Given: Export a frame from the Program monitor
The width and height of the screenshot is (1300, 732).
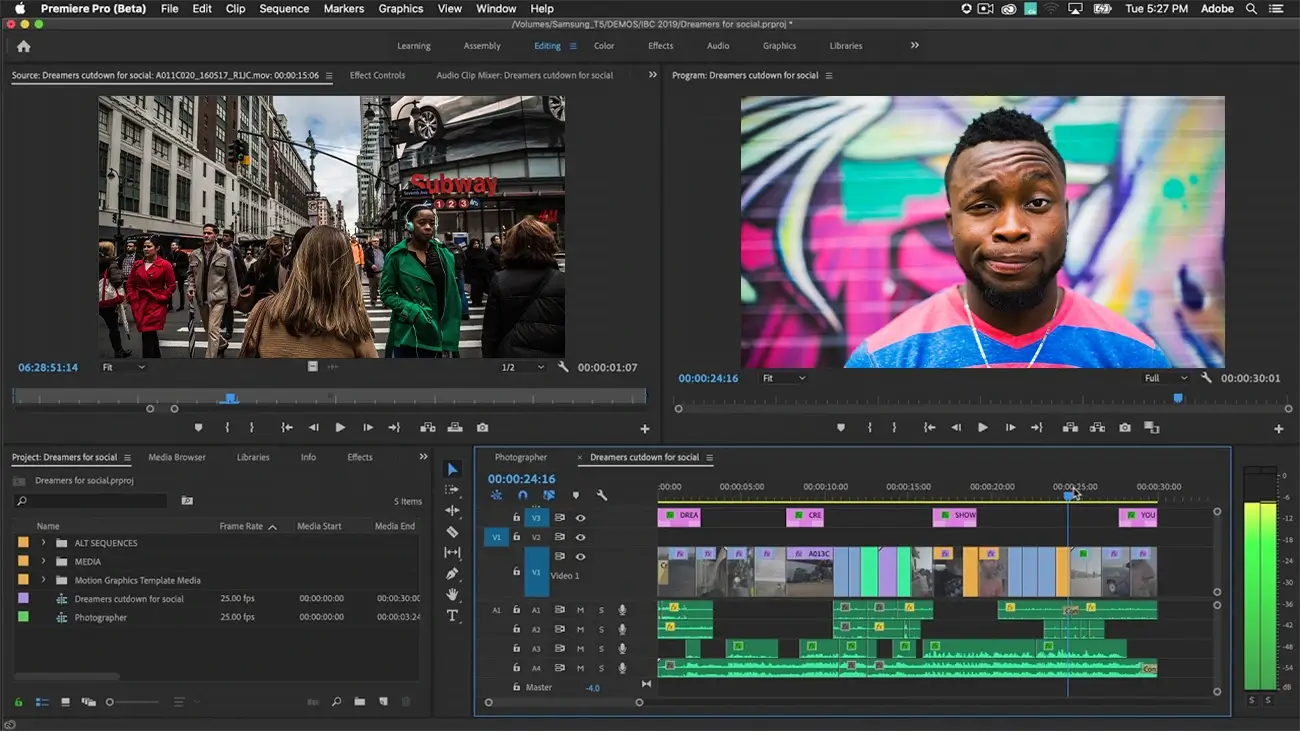Looking at the screenshot, I should pos(1124,427).
